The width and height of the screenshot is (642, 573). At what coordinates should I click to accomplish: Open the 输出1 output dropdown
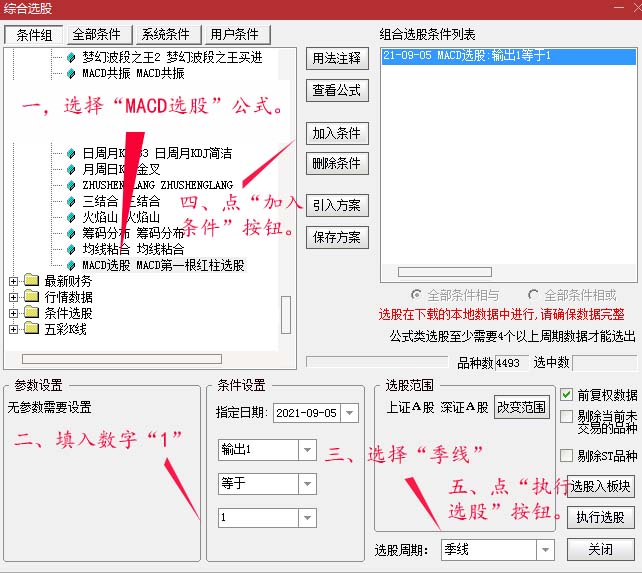pyautogui.click(x=307, y=450)
